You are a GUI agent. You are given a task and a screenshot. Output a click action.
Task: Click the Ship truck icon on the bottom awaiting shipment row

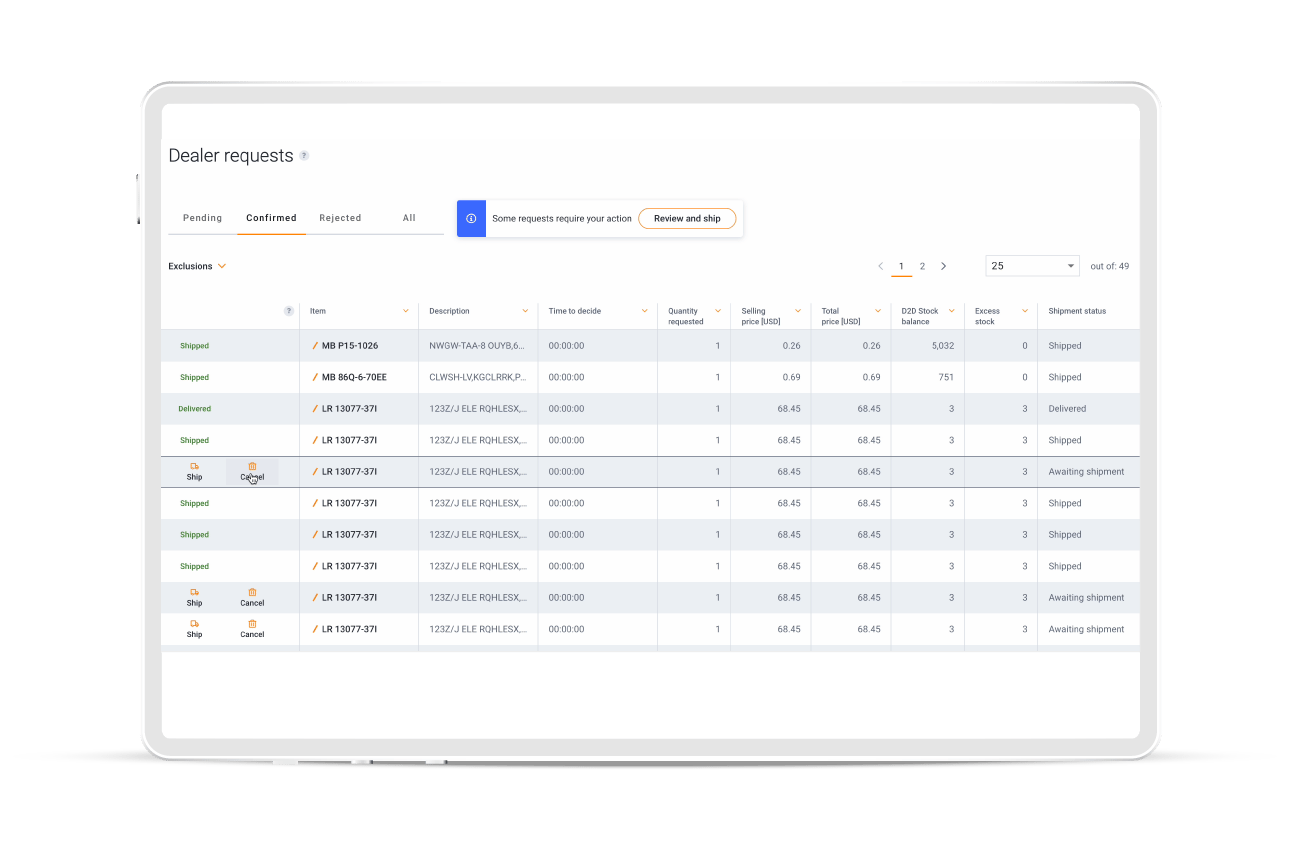193,624
